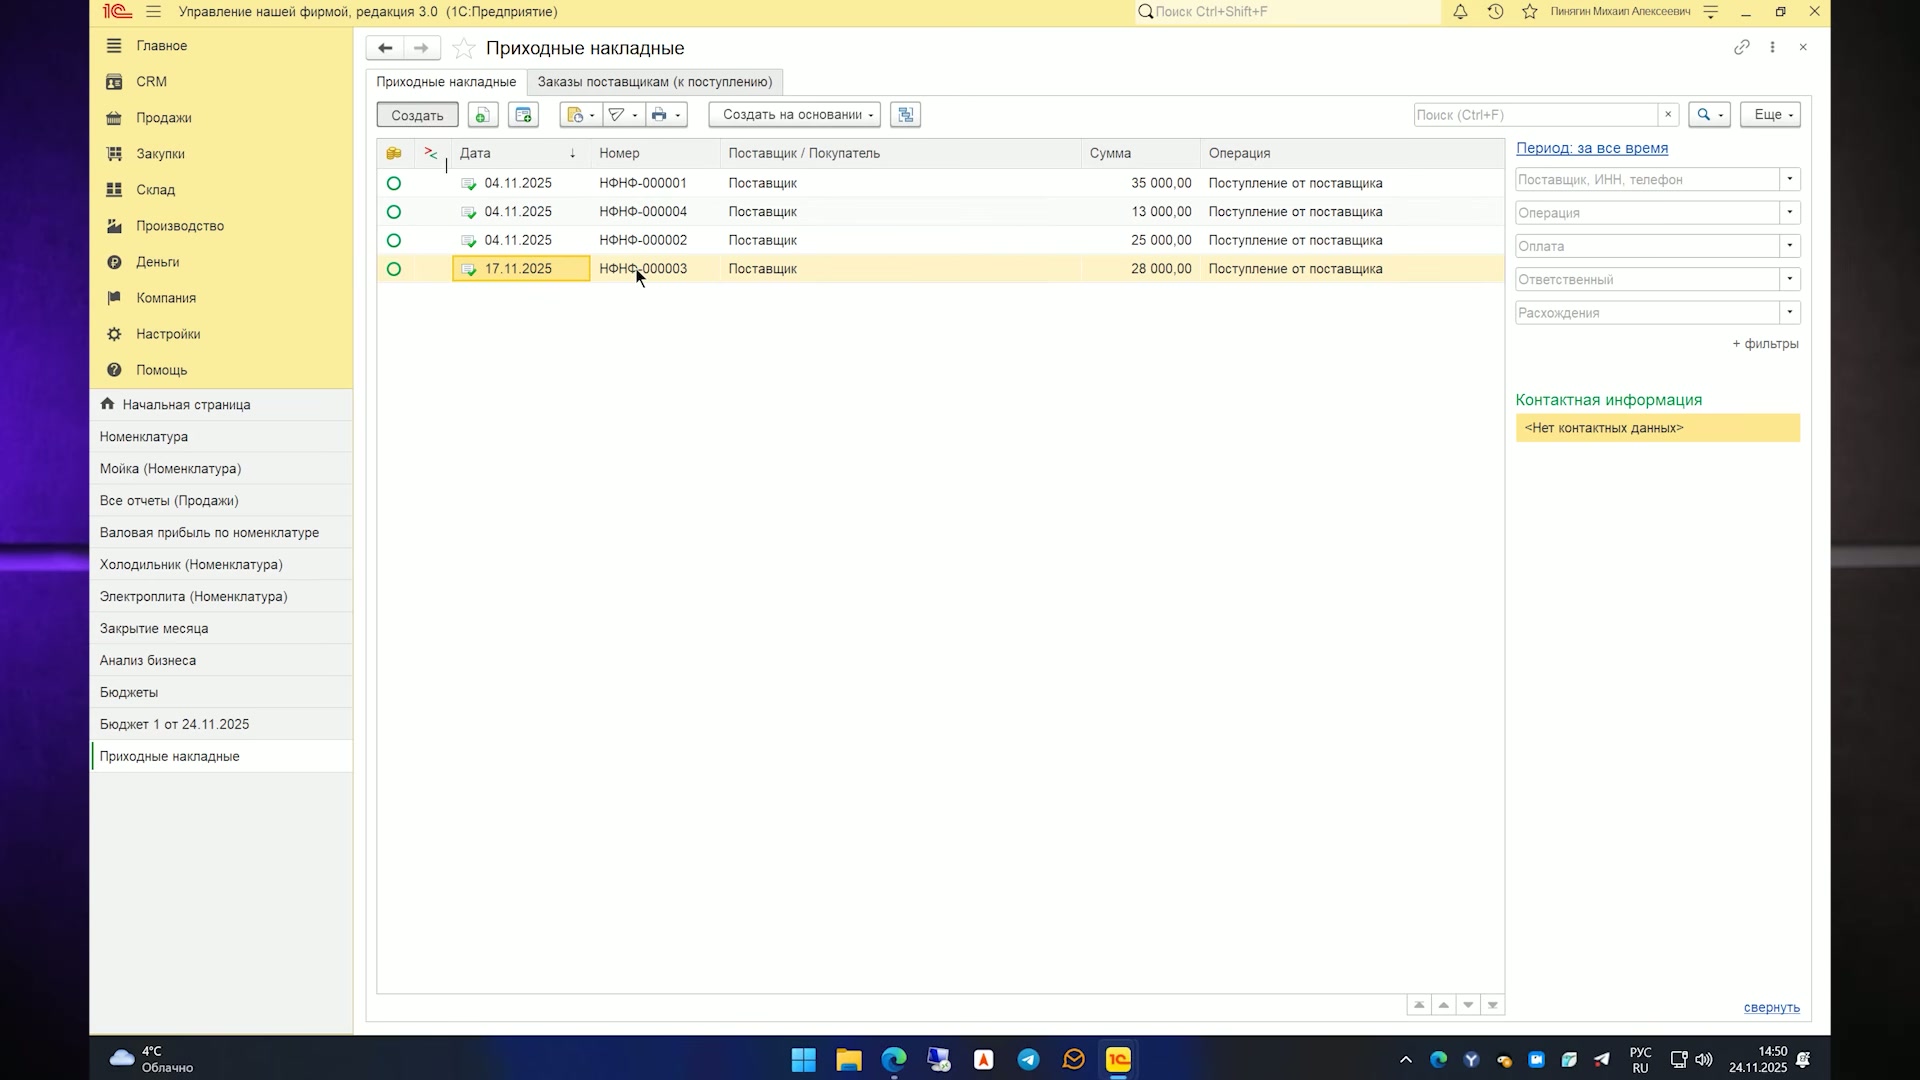Expand the Расхождения filter dropdown
Screen dimensions: 1920x1080
pos(1790,313)
